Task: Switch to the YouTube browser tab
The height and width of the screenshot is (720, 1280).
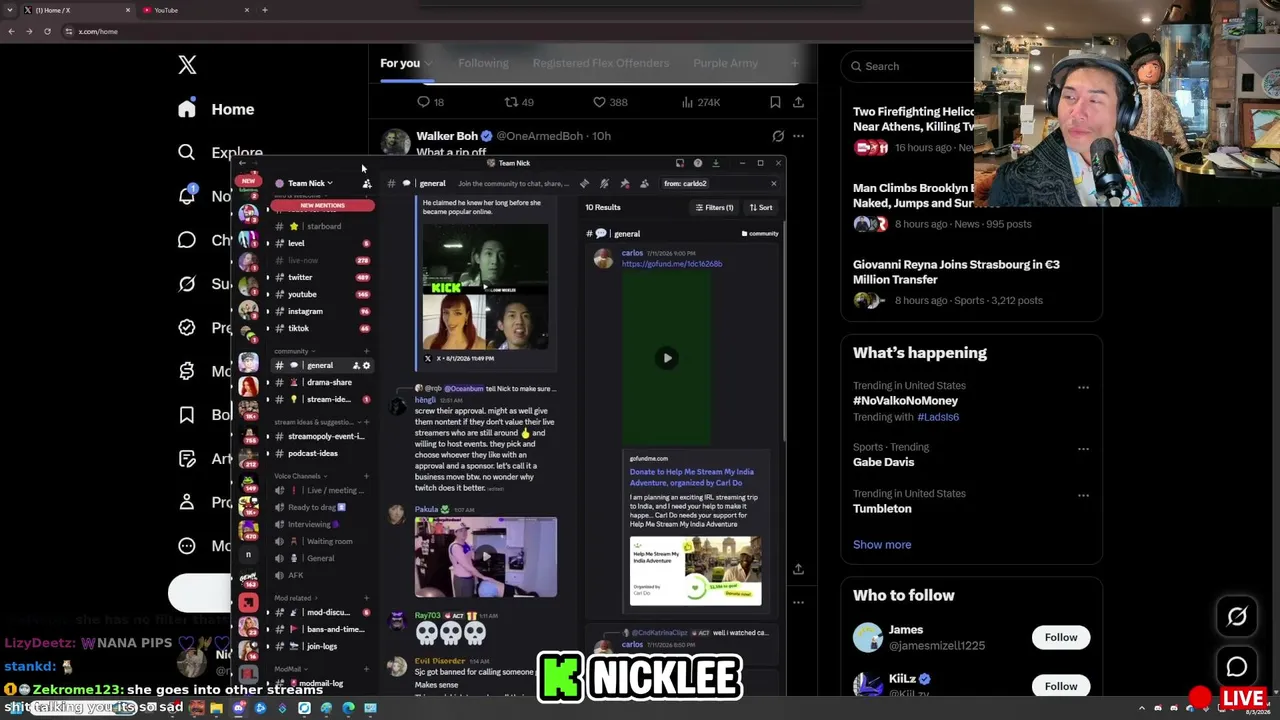Action: coord(196,10)
